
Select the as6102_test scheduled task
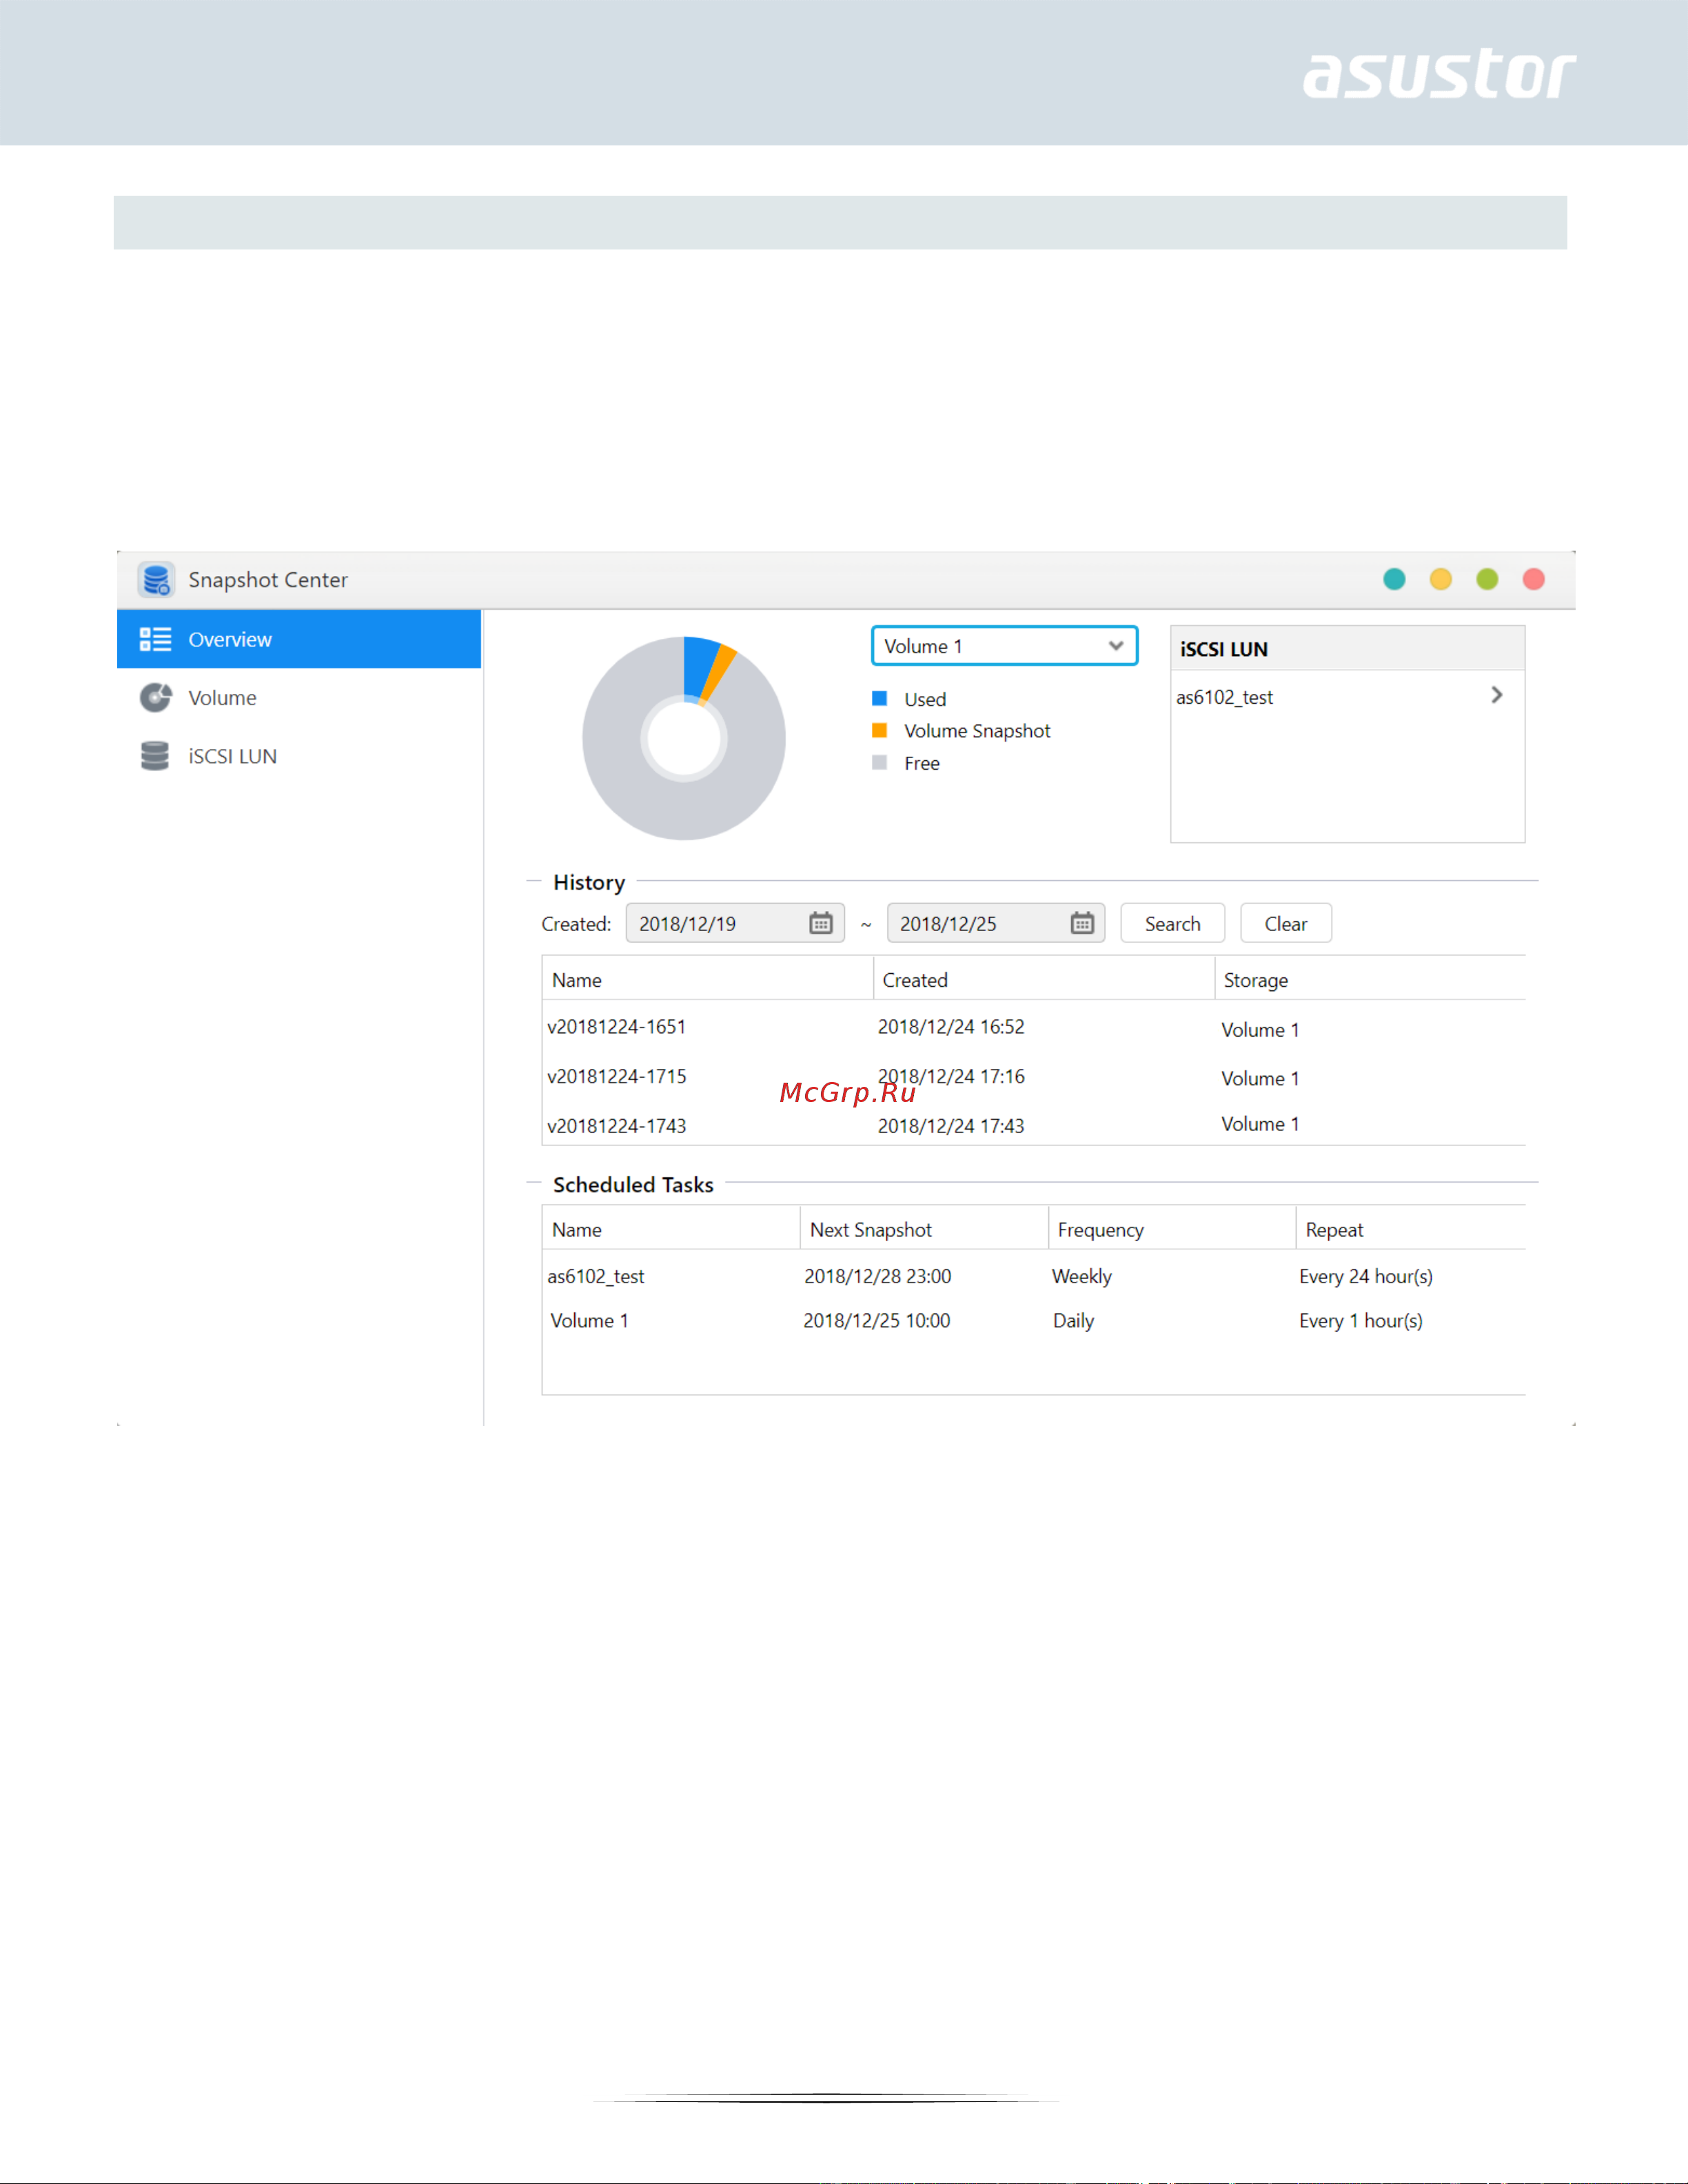(x=1034, y=1276)
